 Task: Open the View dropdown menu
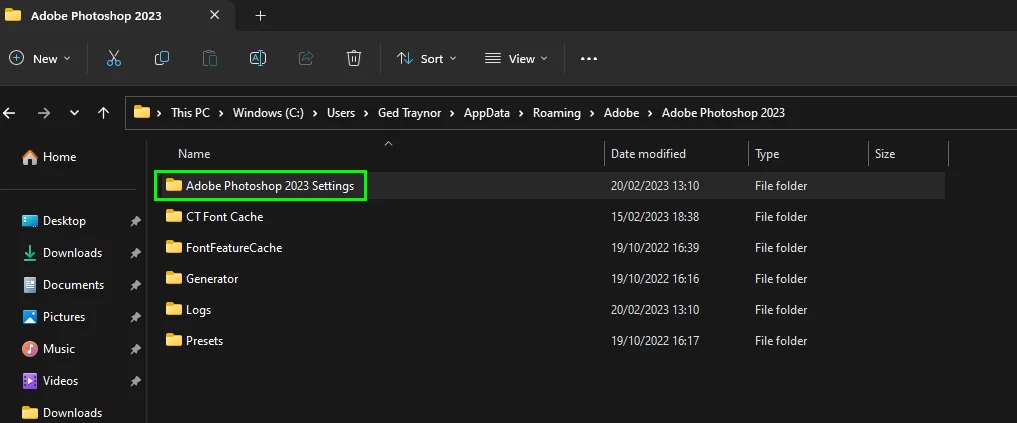[516, 58]
